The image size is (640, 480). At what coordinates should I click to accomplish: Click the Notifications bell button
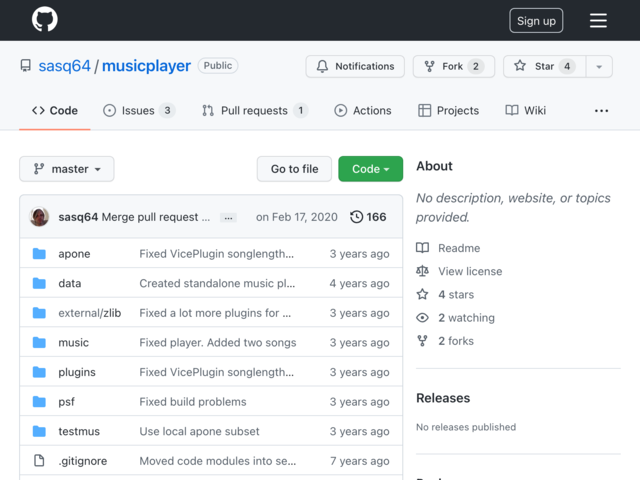pyautogui.click(x=355, y=66)
